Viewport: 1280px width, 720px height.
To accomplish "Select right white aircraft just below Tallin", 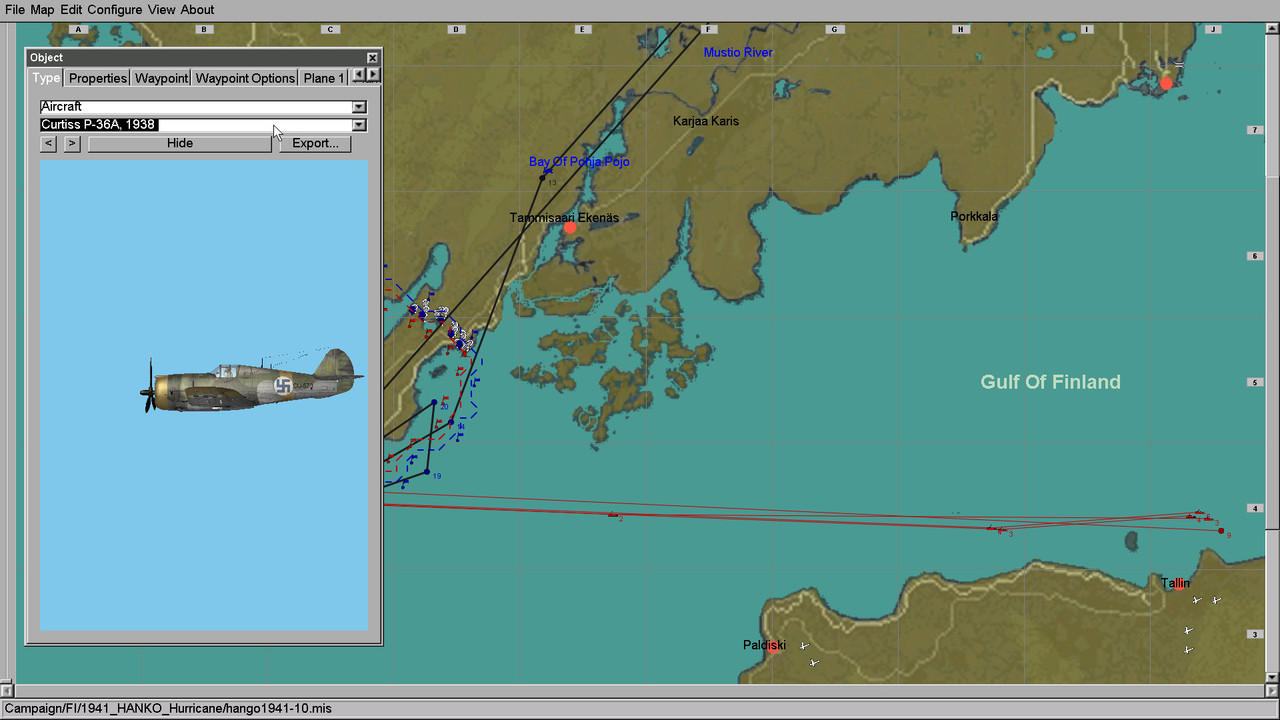I will click(1216, 600).
